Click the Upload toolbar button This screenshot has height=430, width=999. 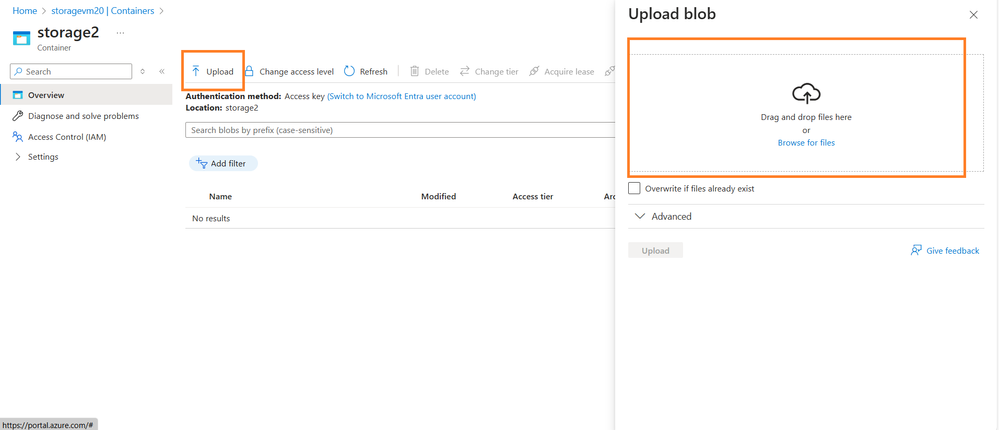[213, 71]
